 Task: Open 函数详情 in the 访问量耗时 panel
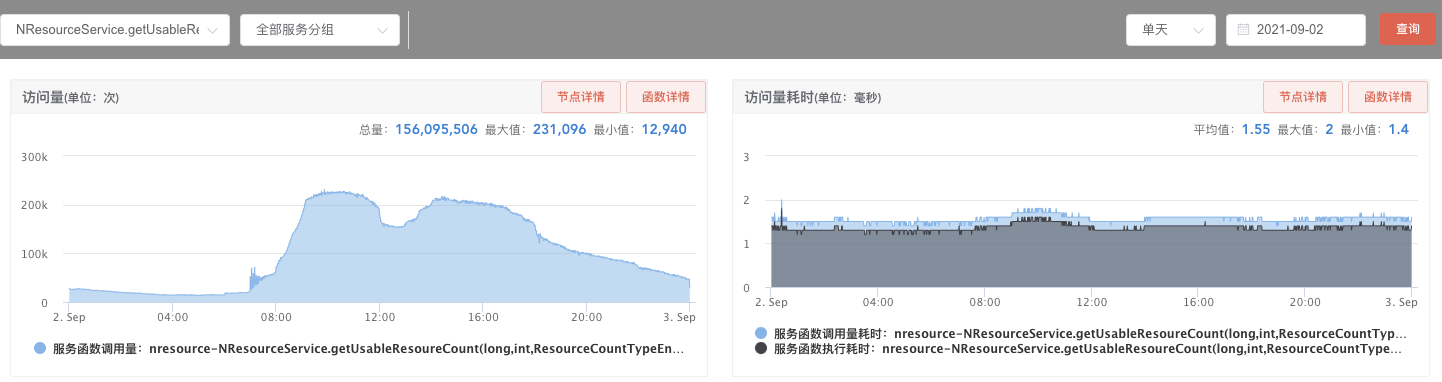click(1388, 97)
